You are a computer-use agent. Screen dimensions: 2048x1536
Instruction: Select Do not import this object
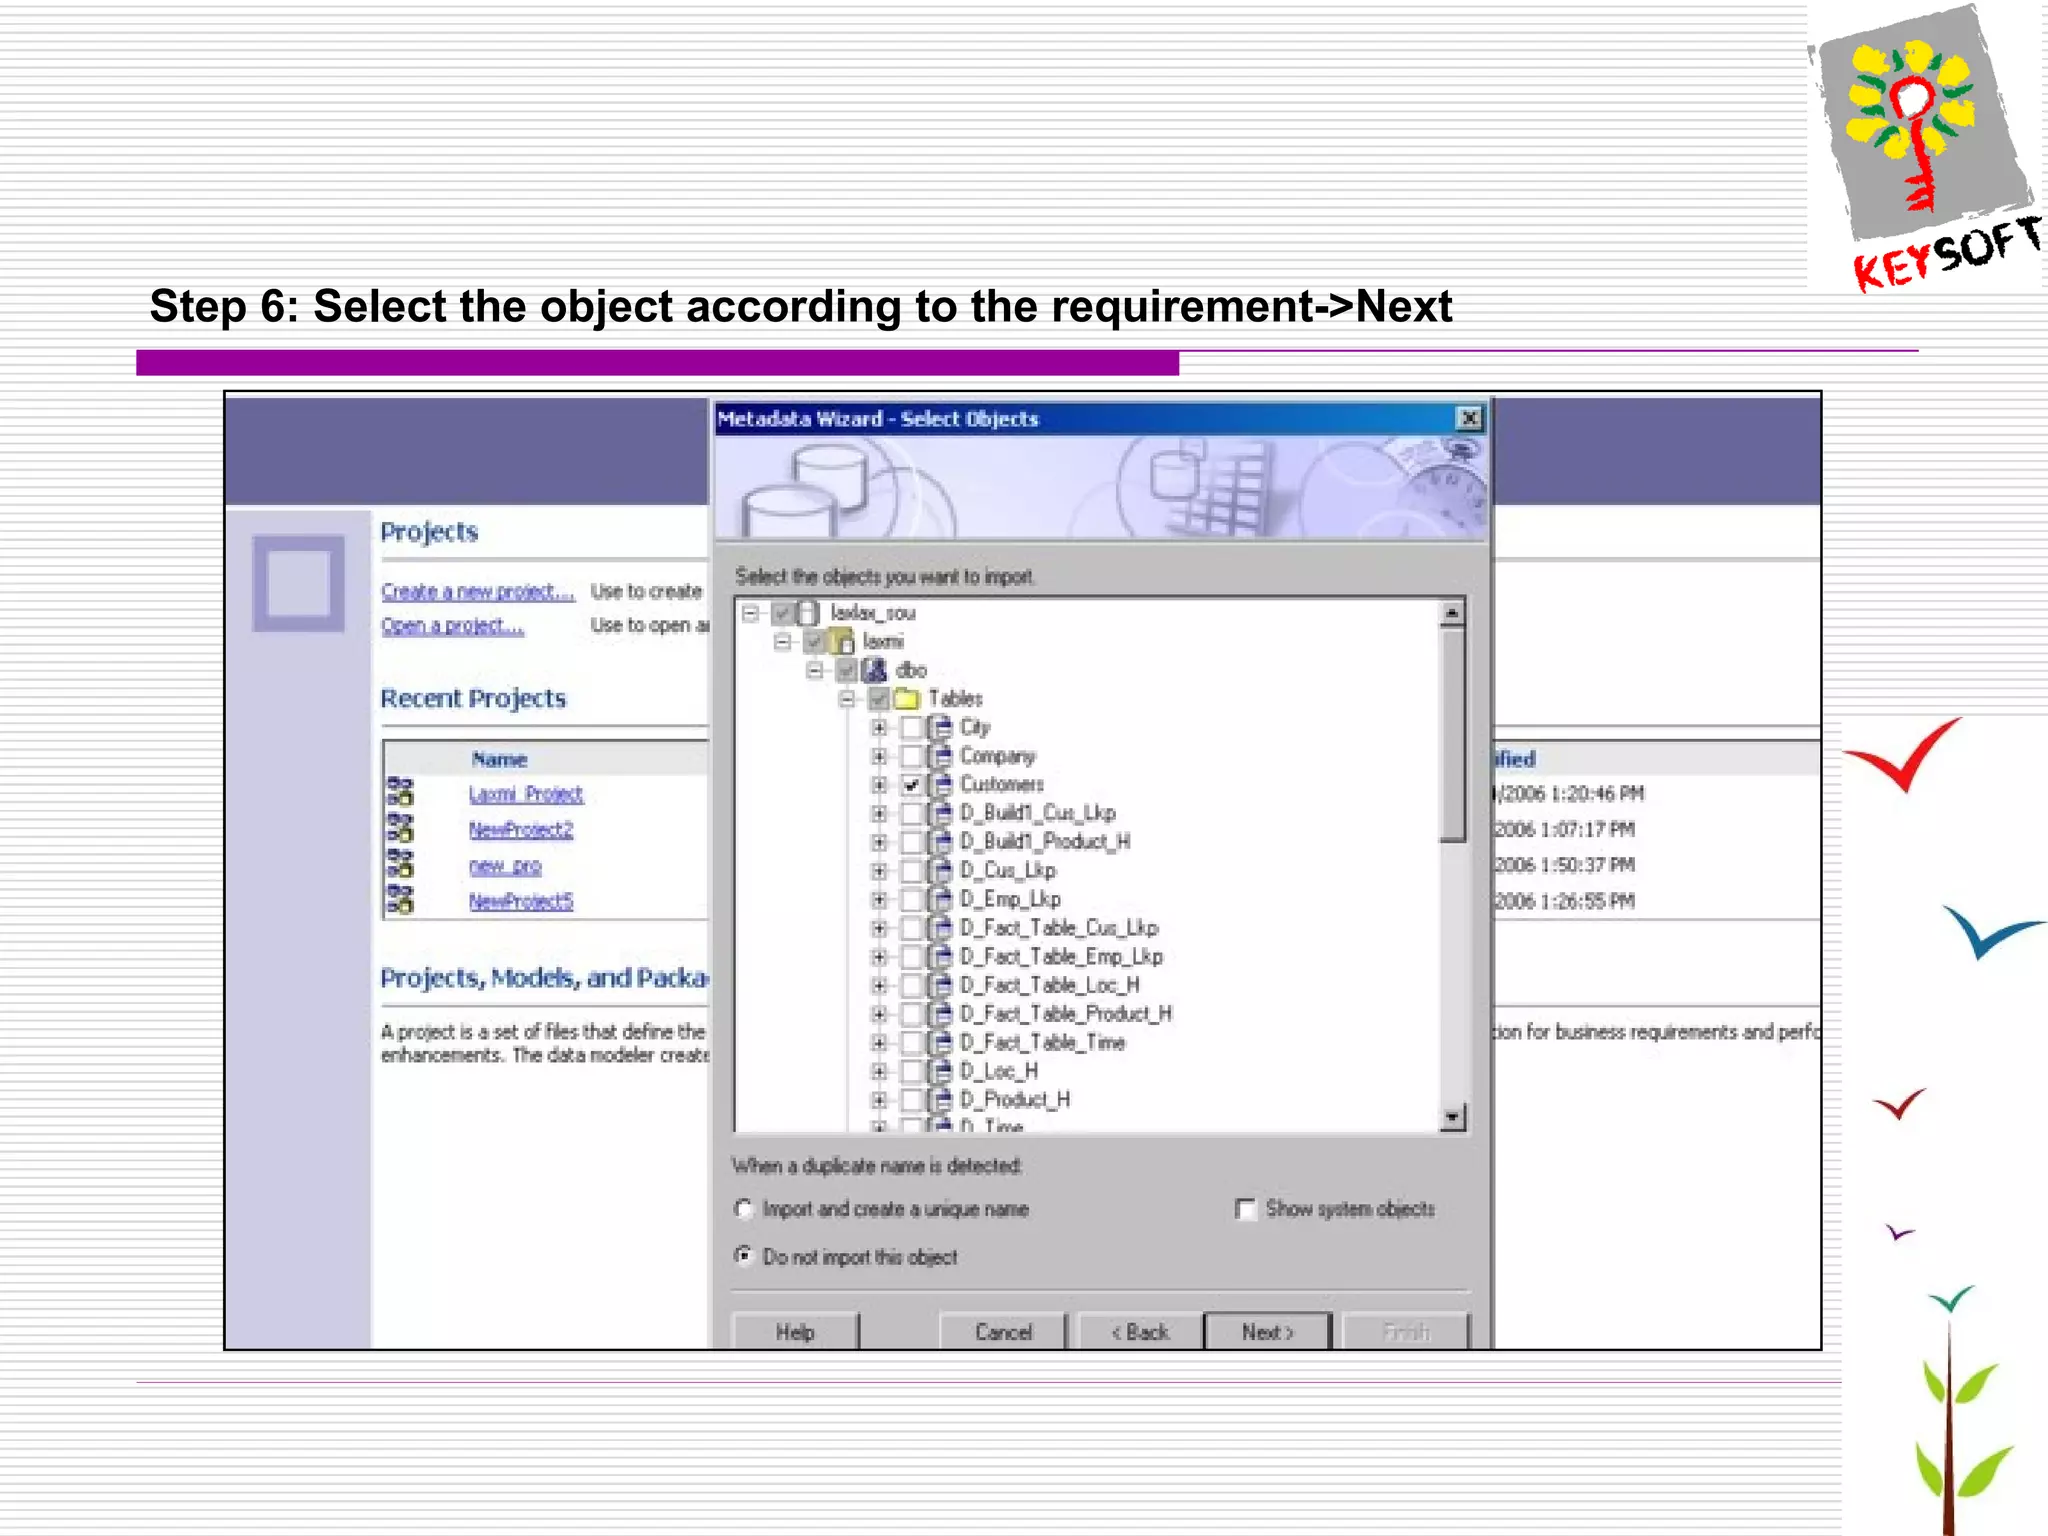743,1255
